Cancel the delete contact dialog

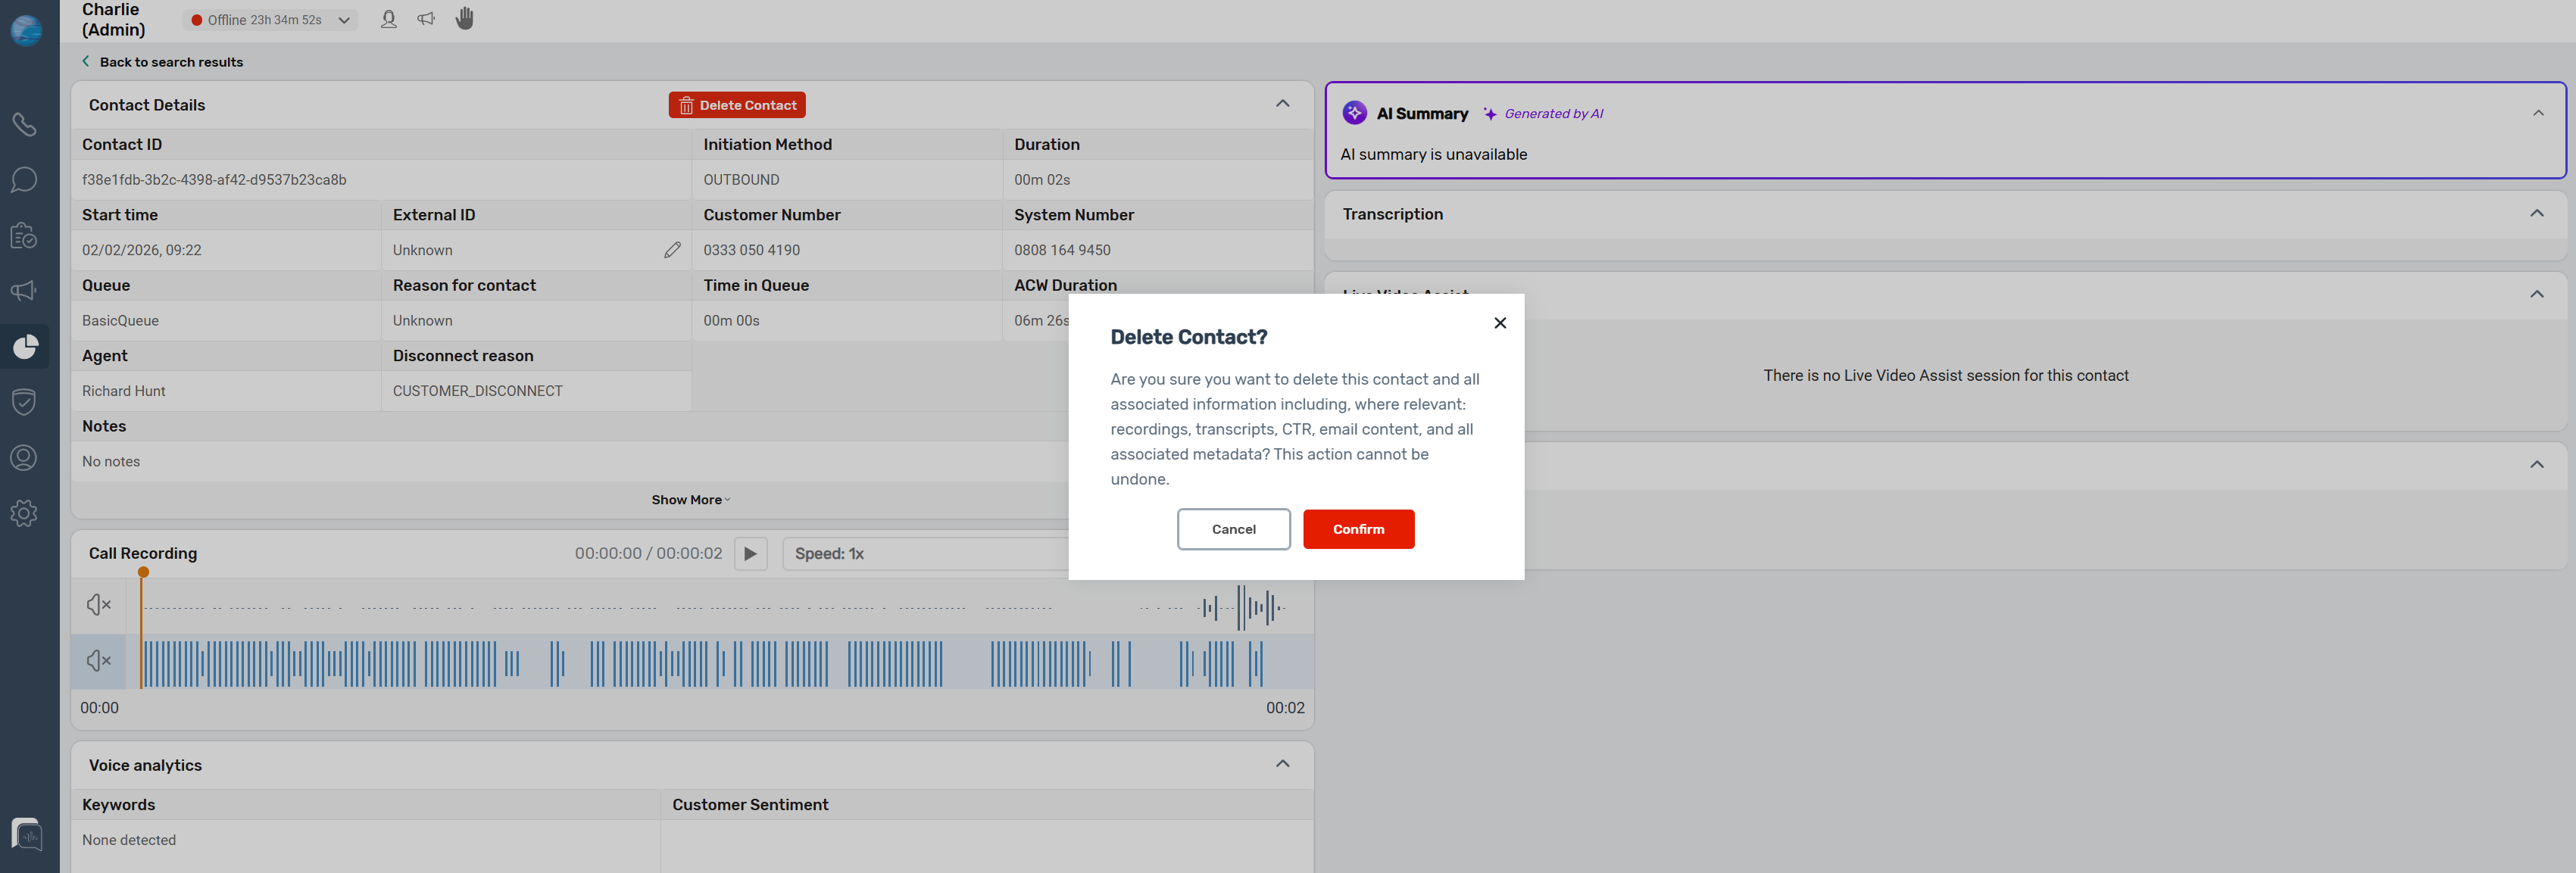pyautogui.click(x=1233, y=529)
